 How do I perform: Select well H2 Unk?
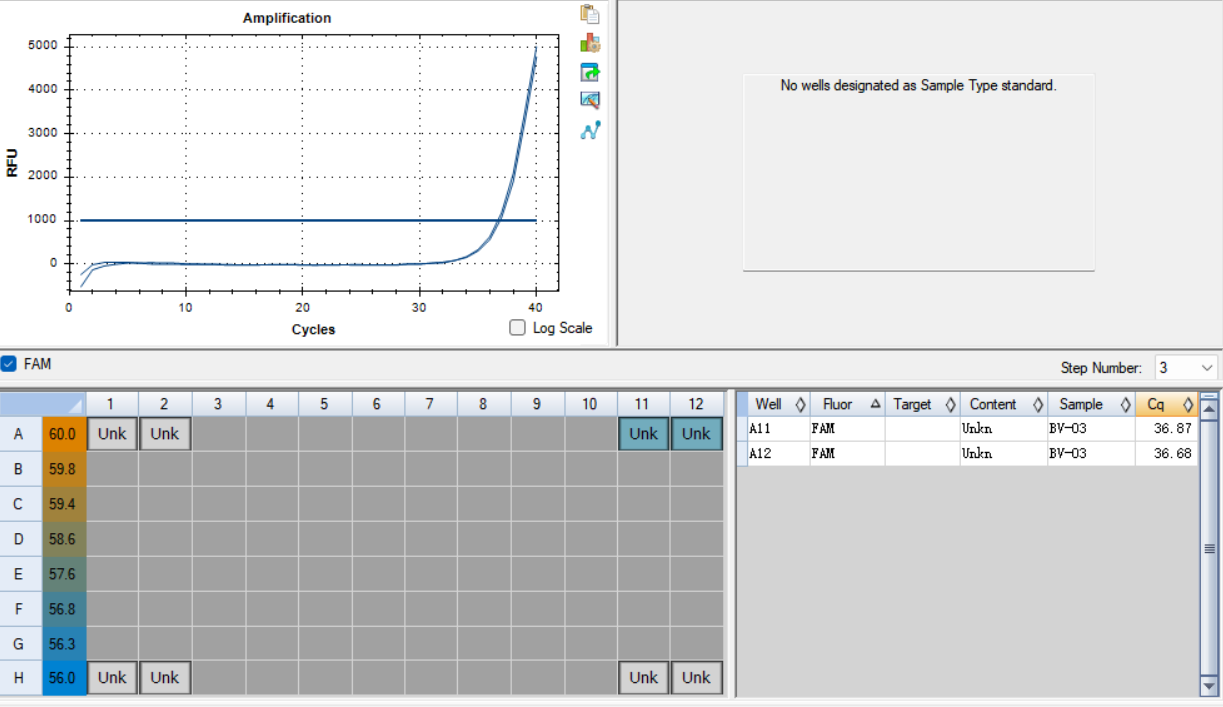pyautogui.click(x=165, y=678)
